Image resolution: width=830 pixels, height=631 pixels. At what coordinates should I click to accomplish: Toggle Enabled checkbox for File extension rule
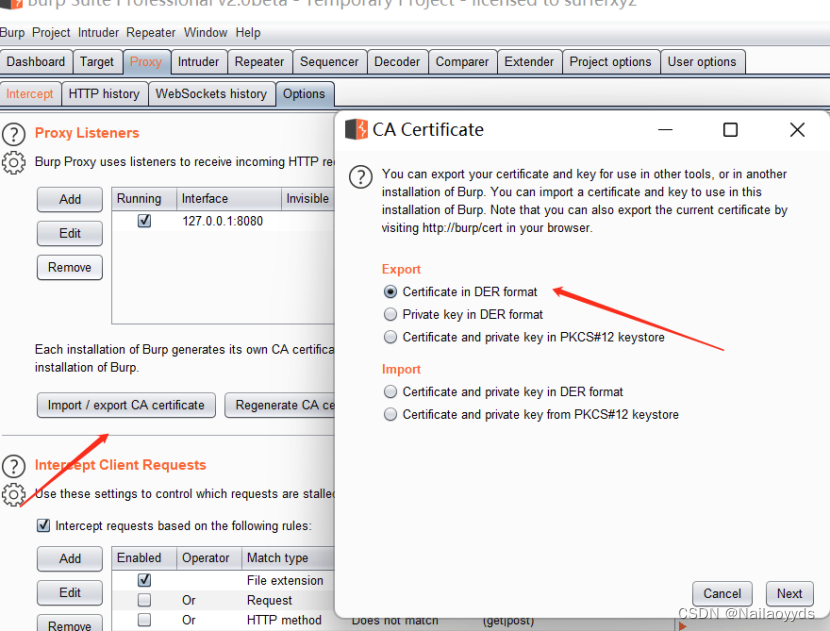point(144,580)
